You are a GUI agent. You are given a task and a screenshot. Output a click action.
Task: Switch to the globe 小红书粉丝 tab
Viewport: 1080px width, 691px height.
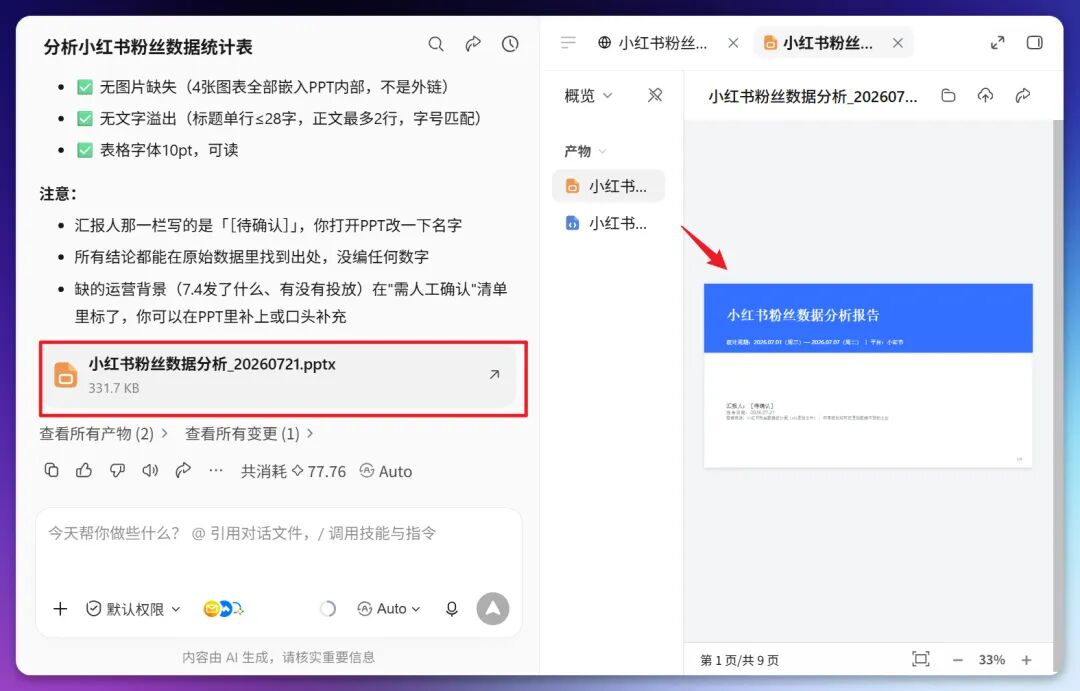coord(652,43)
